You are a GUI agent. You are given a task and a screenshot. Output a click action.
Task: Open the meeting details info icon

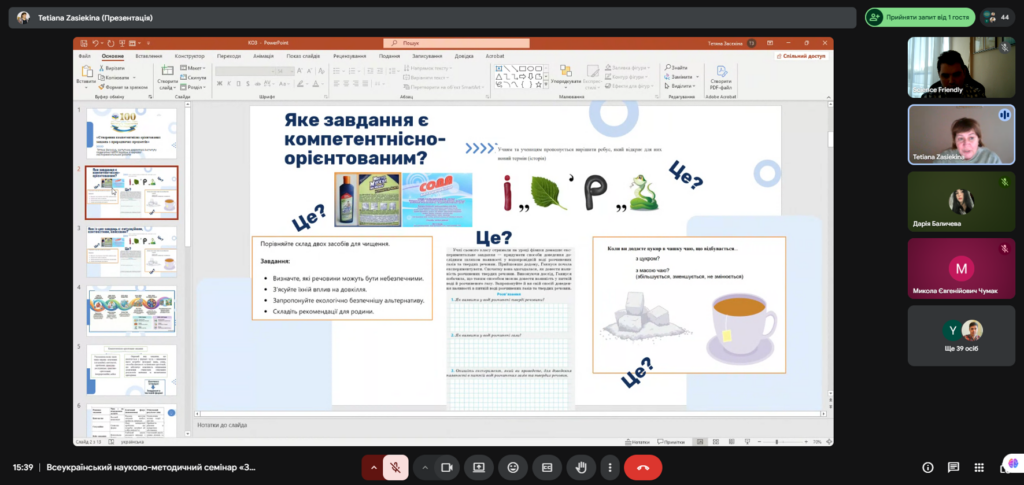(x=927, y=467)
